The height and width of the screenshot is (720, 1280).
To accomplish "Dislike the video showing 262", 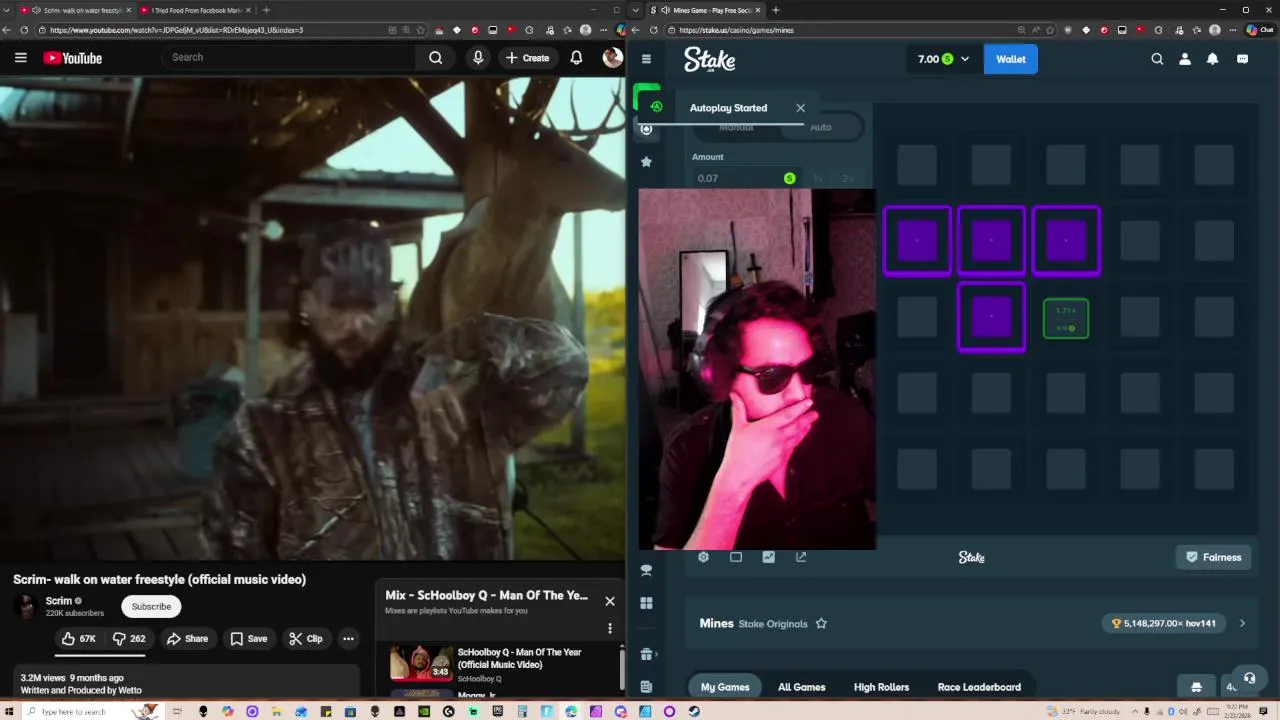I will (x=129, y=638).
